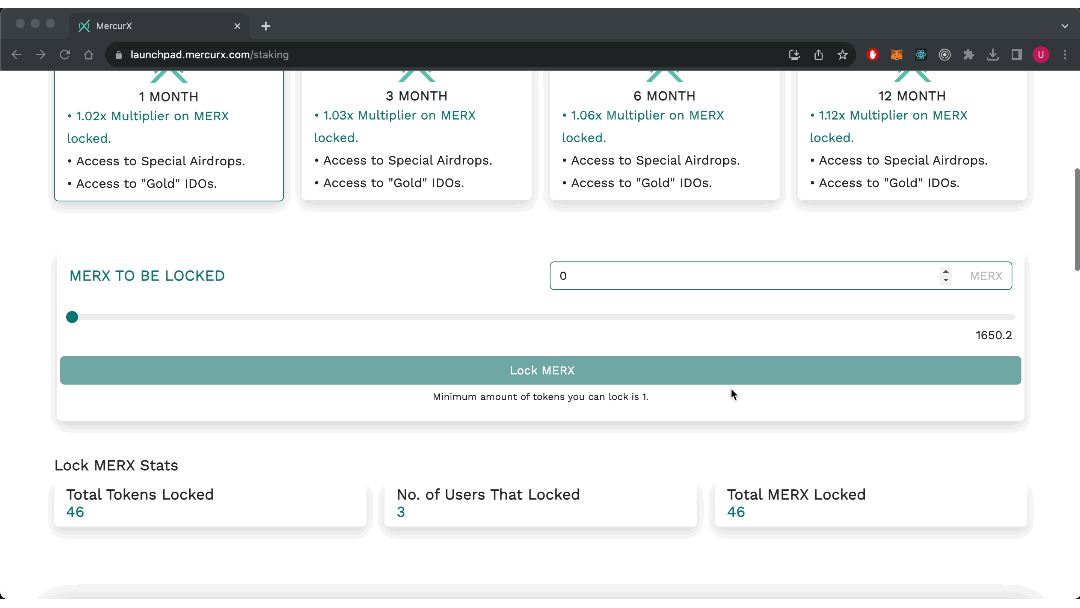Click the Total MERX Locked value 46

click(x=736, y=512)
